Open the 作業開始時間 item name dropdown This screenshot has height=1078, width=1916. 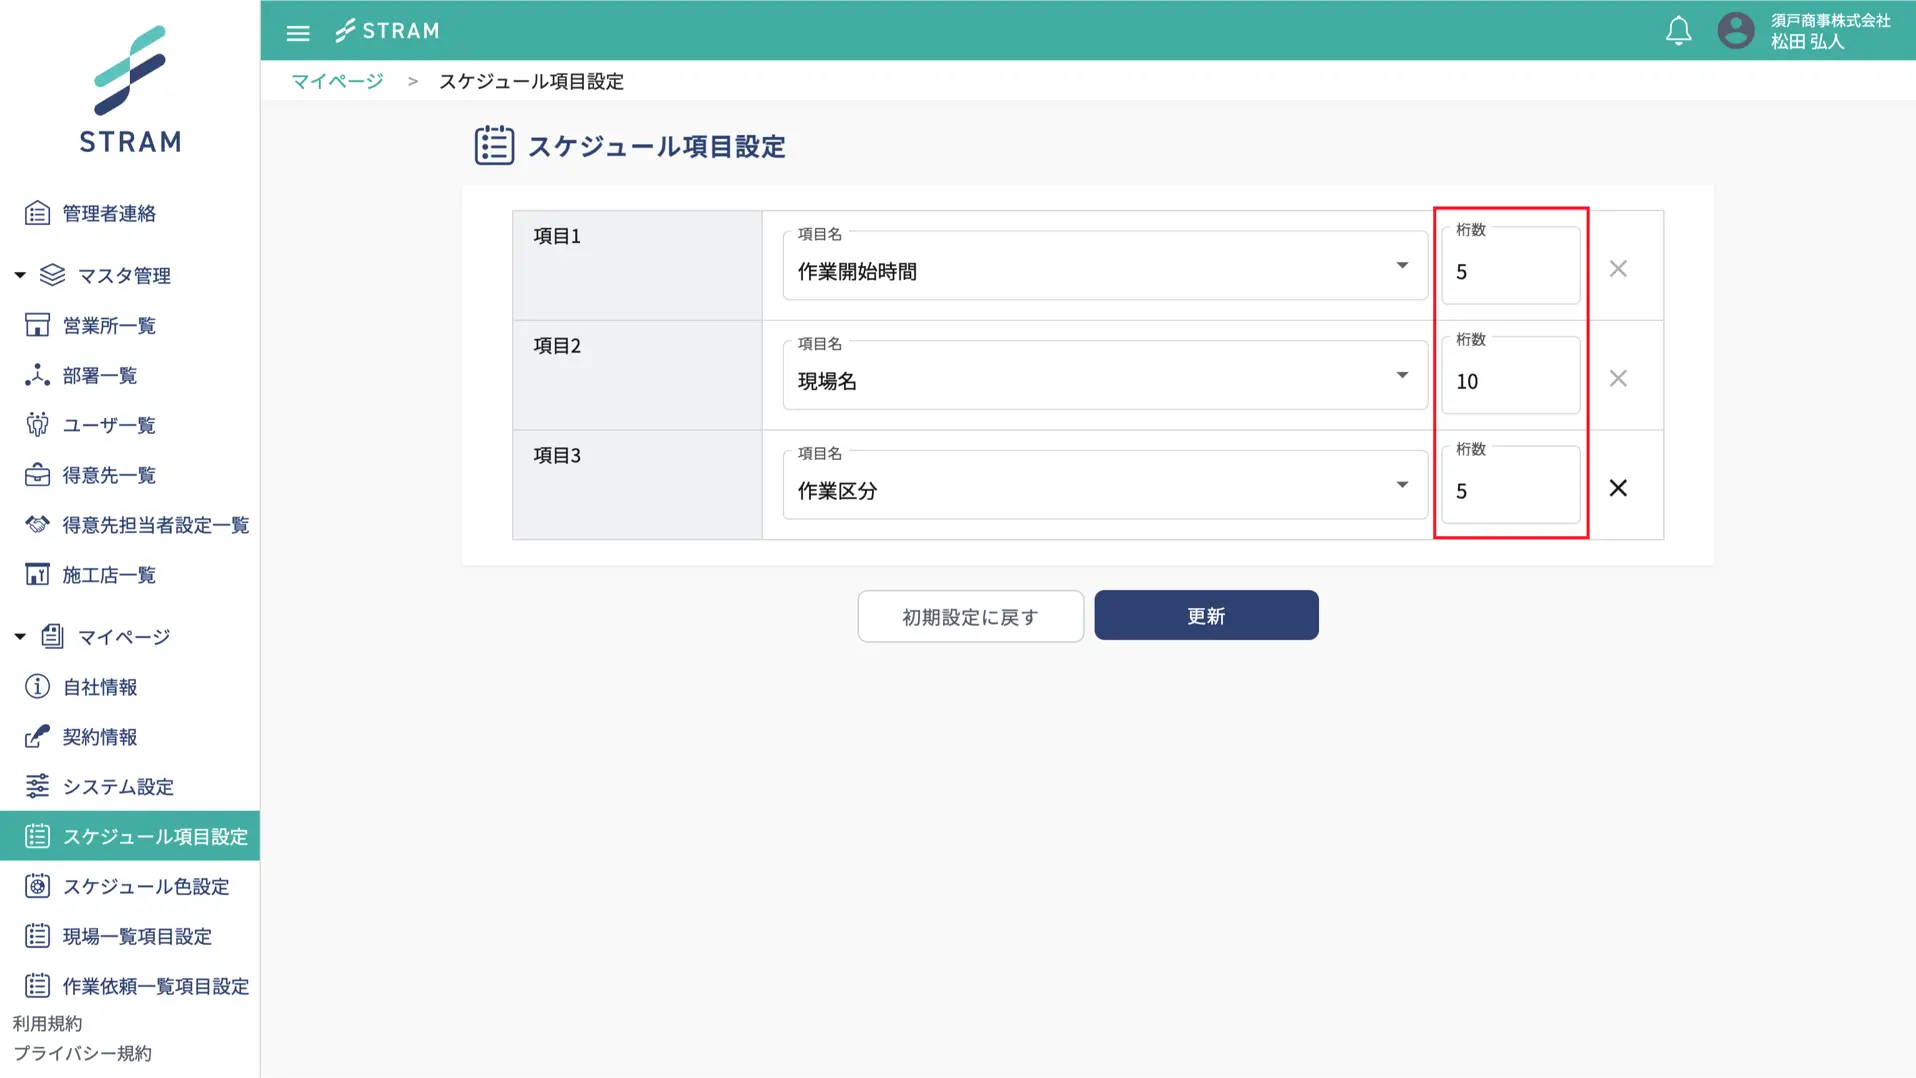(x=1104, y=270)
